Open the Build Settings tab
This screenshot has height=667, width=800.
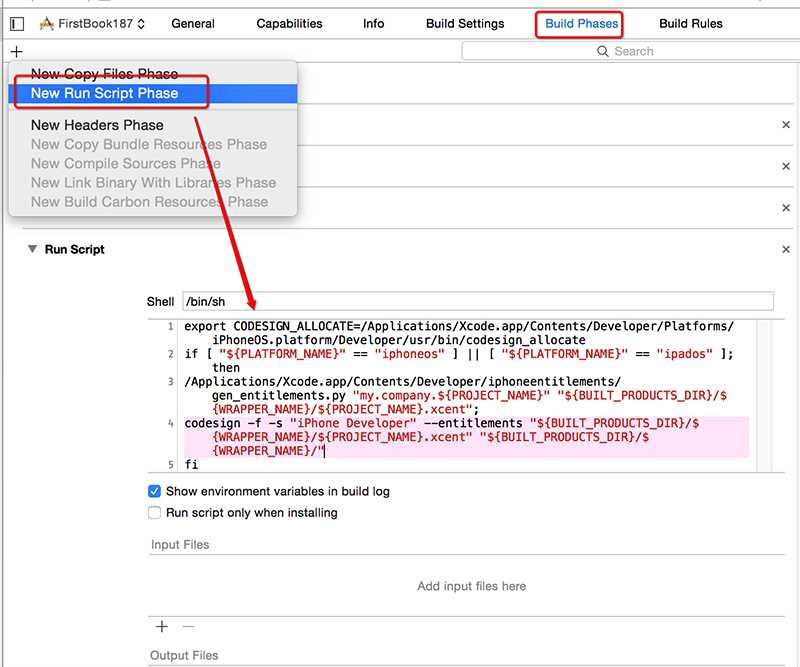point(465,23)
